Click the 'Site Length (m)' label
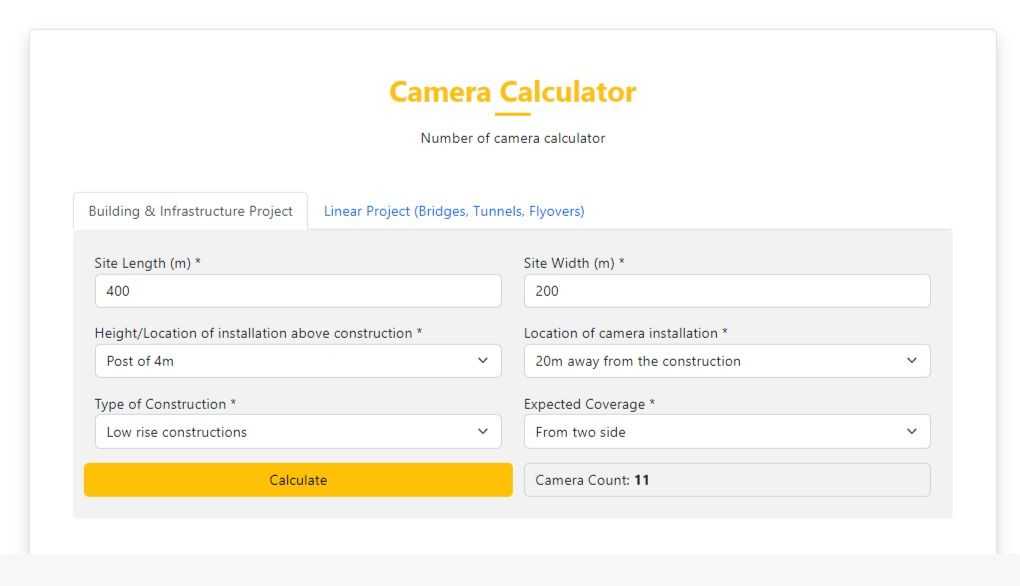Screen dimensions: 1020x586 tap(147, 263)
